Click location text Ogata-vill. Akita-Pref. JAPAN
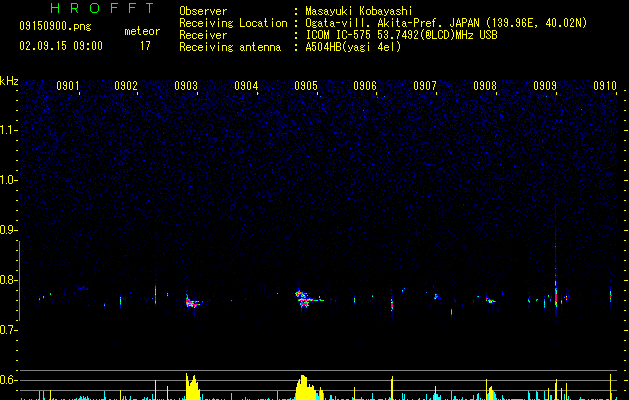 (x=392, y=23)
